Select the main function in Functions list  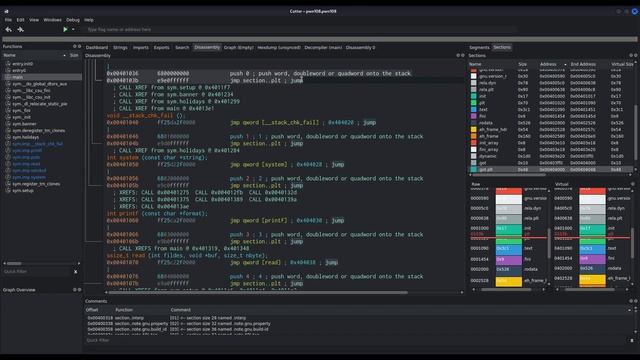click(42, 77)
